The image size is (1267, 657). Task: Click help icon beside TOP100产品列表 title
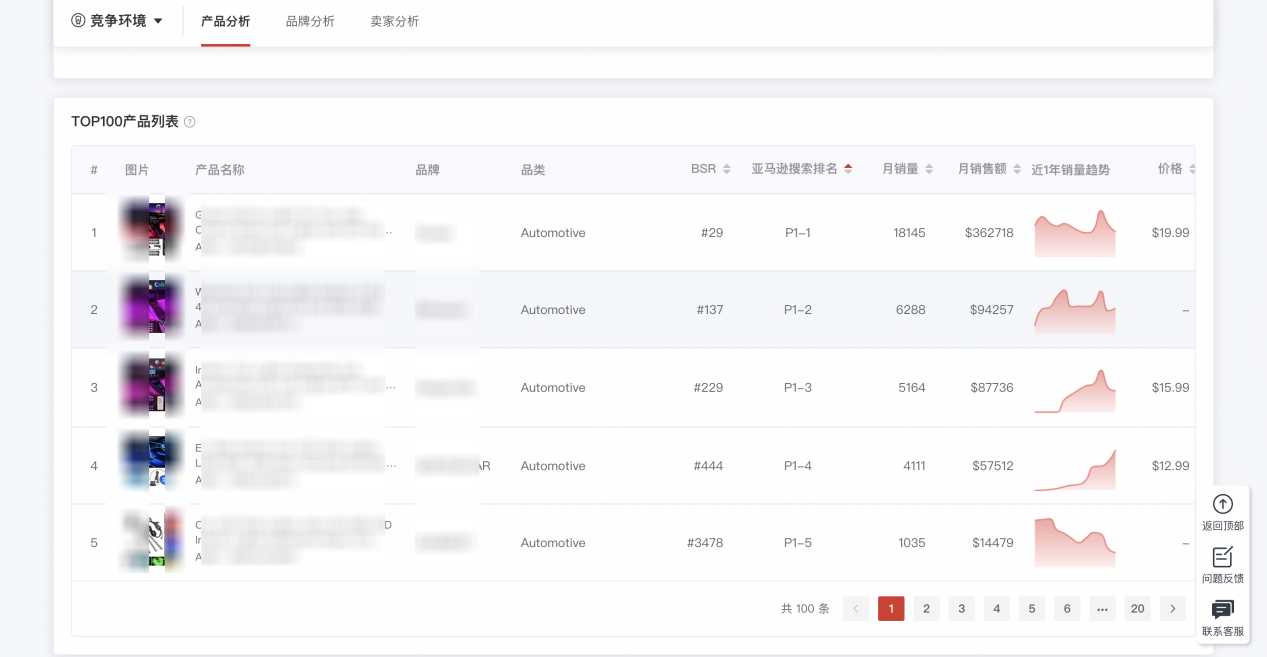click(x=190, y=122)
